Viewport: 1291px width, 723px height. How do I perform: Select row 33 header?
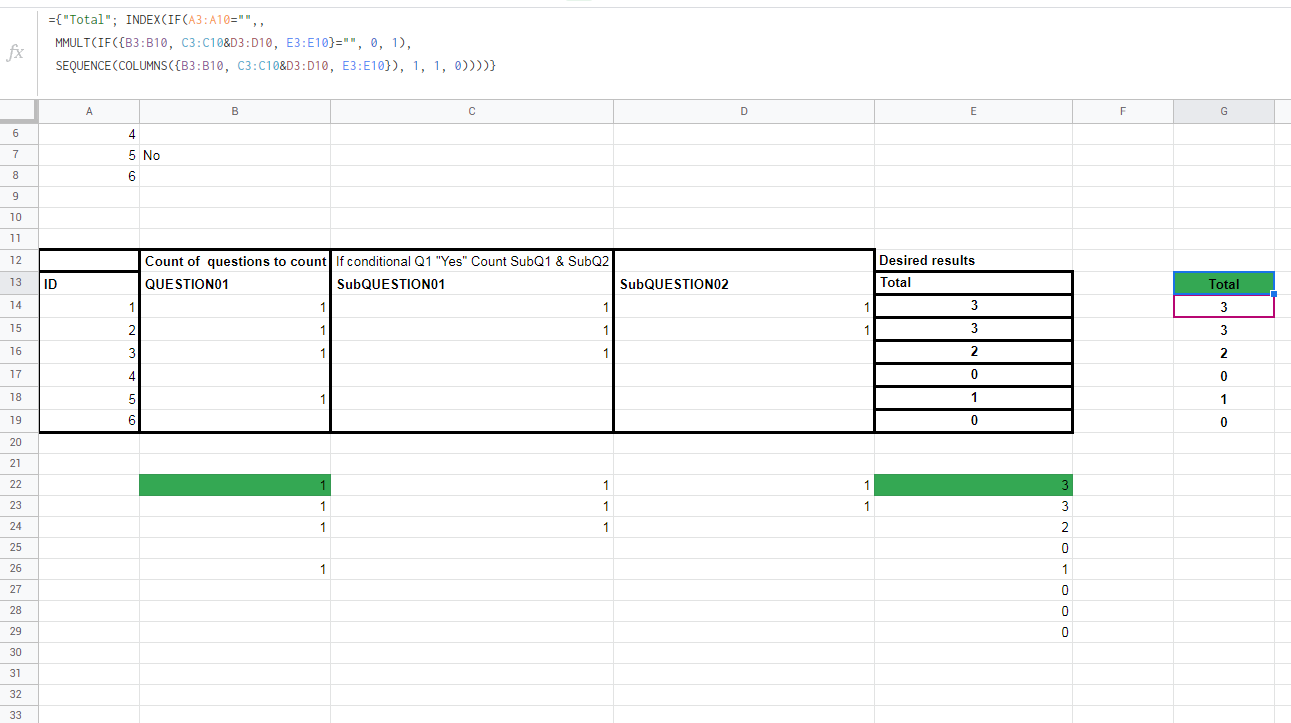[x=19, y=716]
